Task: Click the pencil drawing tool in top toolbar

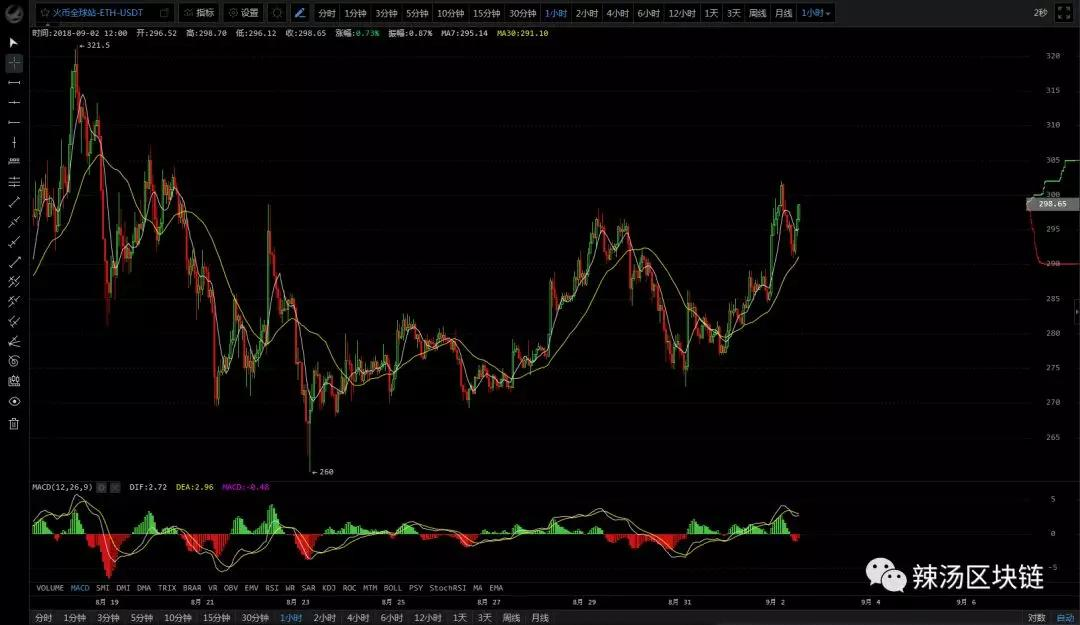Action: pyautogui.click(x=299, y=13)
